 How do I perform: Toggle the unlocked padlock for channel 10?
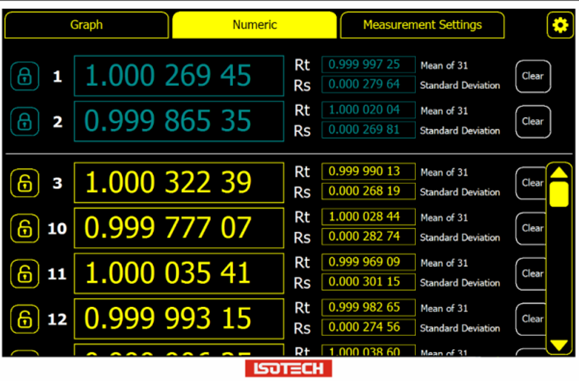click(24, 228)
